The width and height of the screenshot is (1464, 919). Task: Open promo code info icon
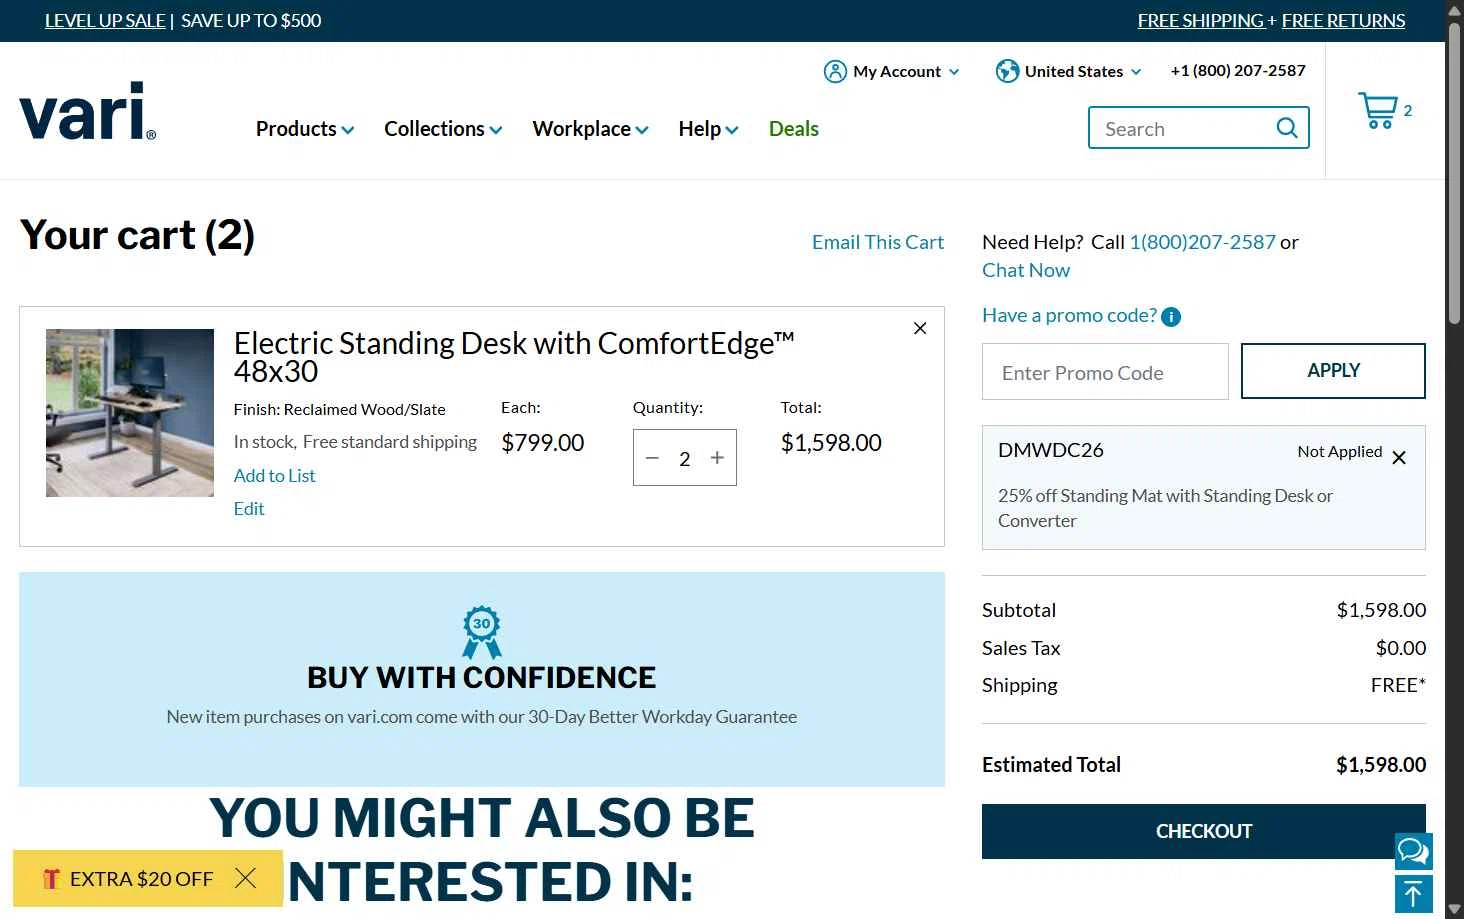pos(1171,317)
